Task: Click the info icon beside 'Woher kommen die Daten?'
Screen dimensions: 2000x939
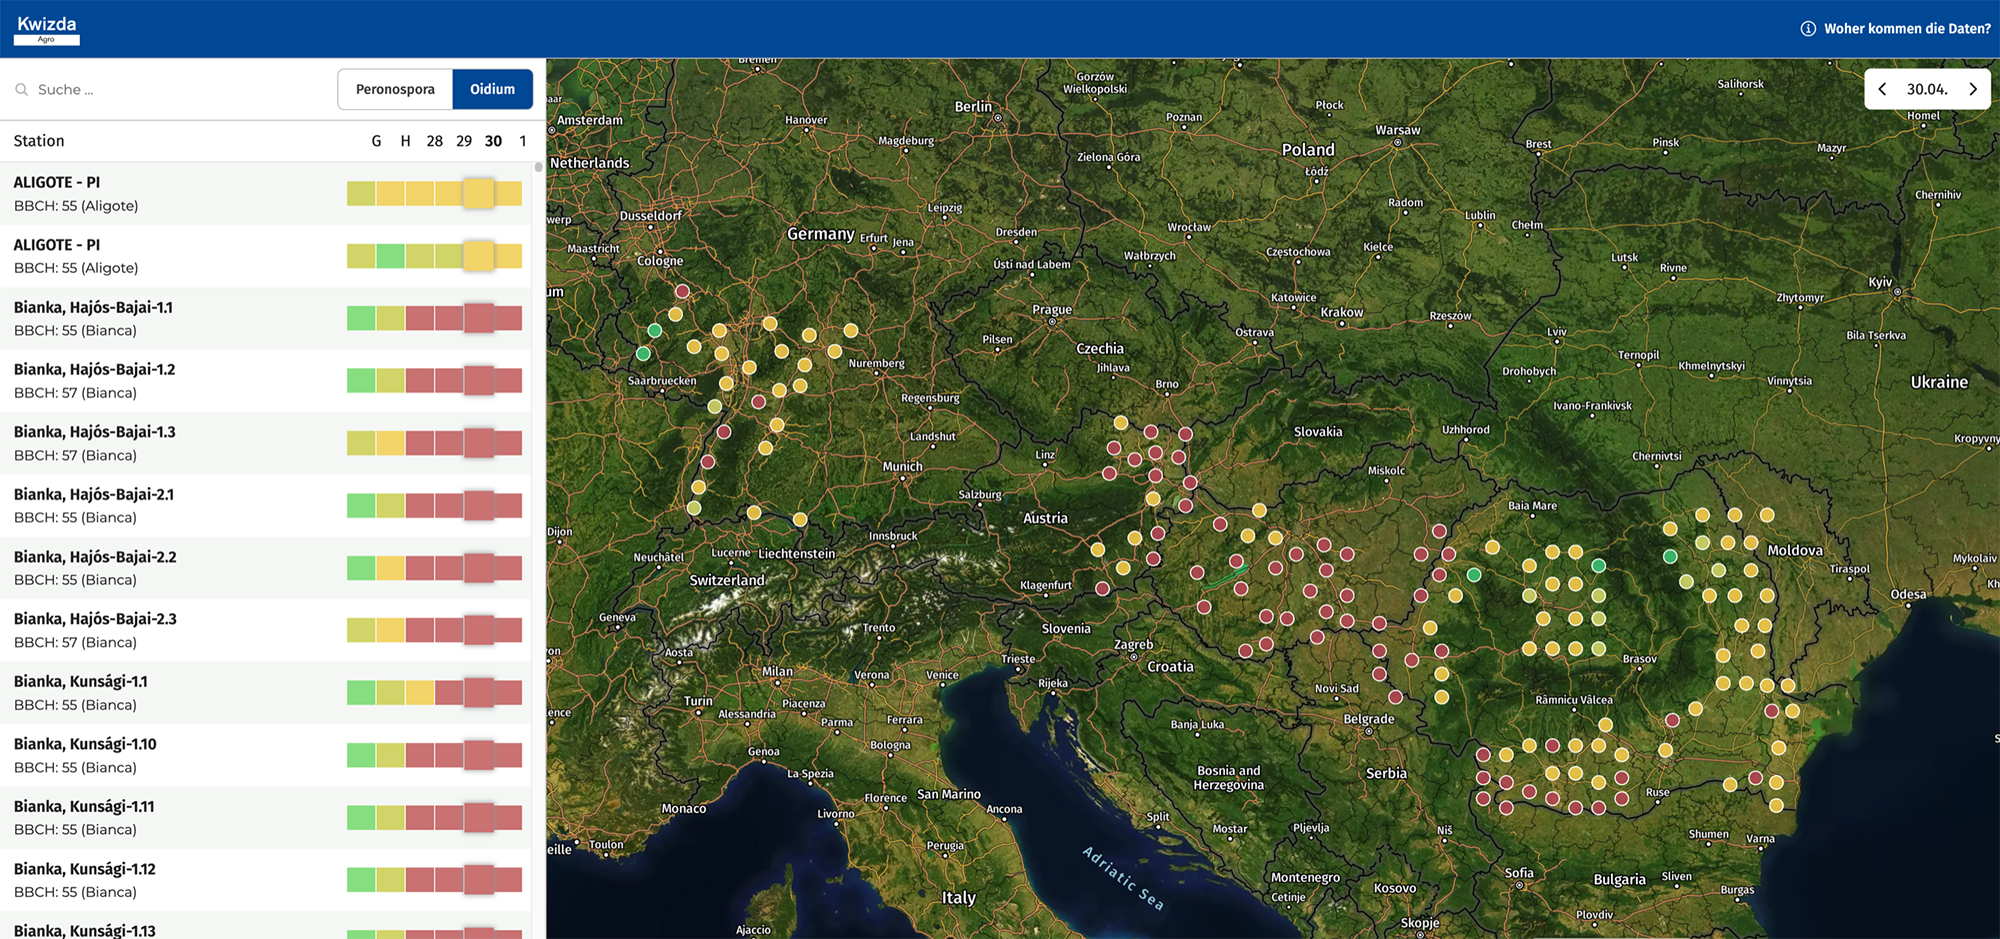Action: [1808, 29]
